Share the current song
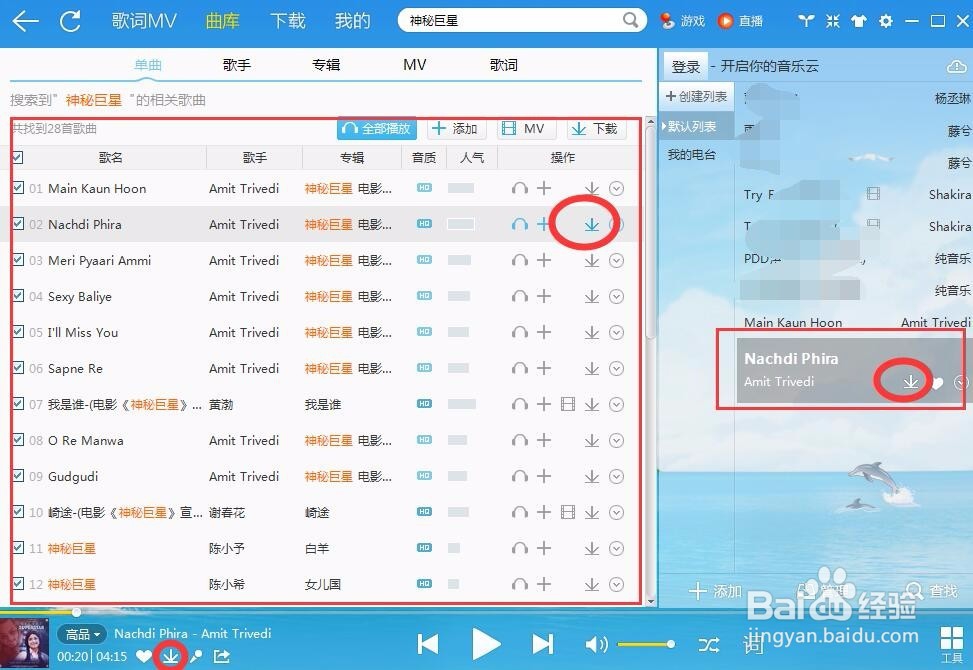The height and width of the screenshot is (670, 973). (222, 656)
